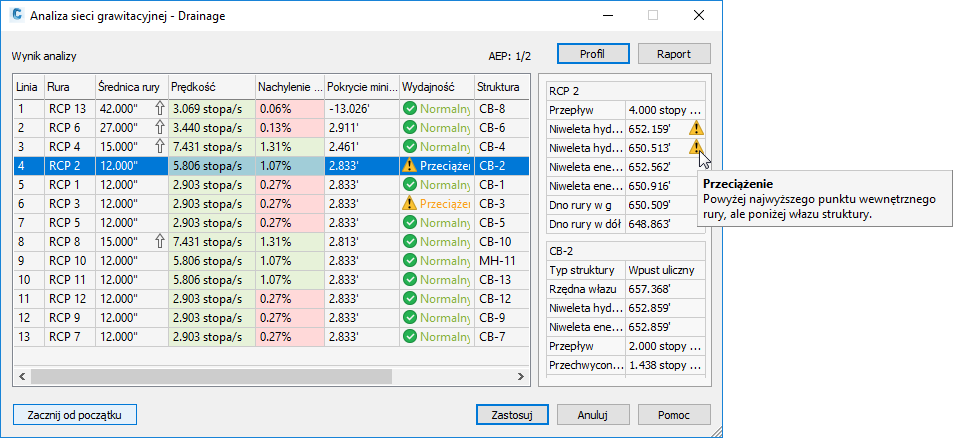Click the Rzędna włazu 657.368' value
The width and height of the screenshot is (956, 438).
coord(665,289)
